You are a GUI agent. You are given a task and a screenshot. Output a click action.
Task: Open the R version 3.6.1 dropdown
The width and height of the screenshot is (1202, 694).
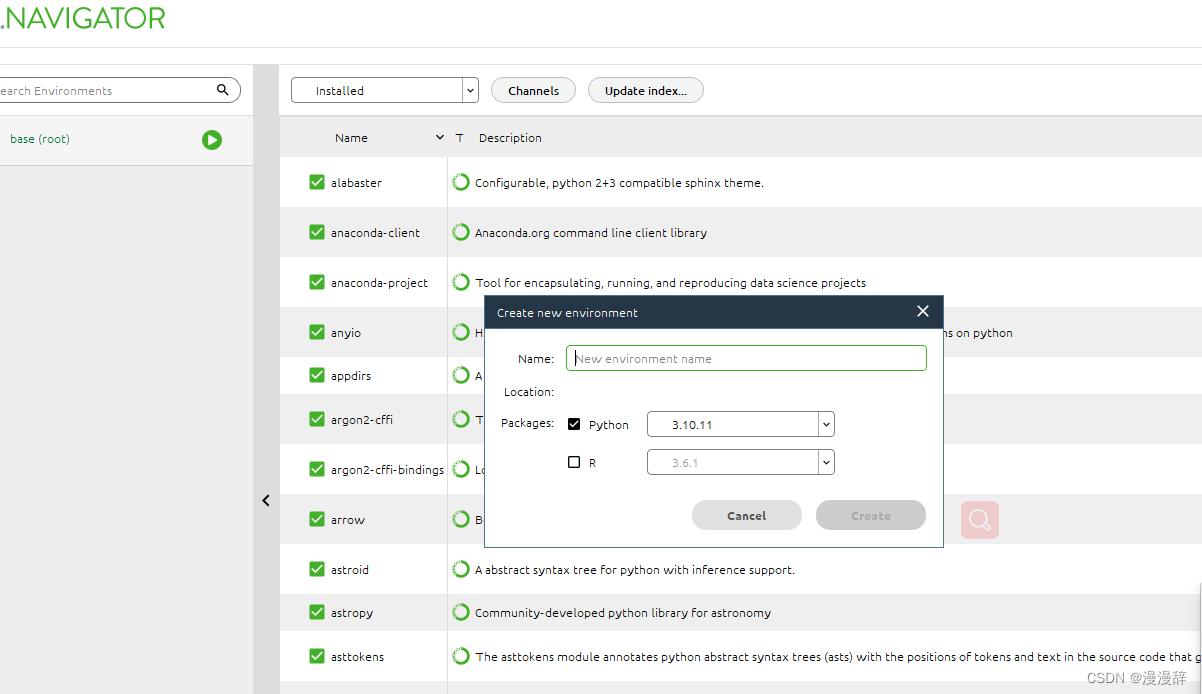pyautogui.click(x=741, y=462)
